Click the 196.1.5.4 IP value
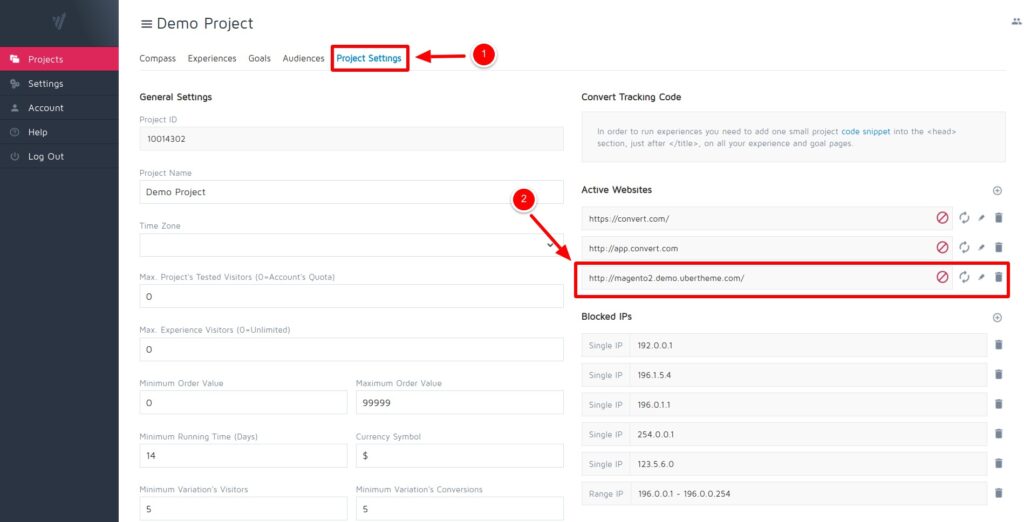 654,375
